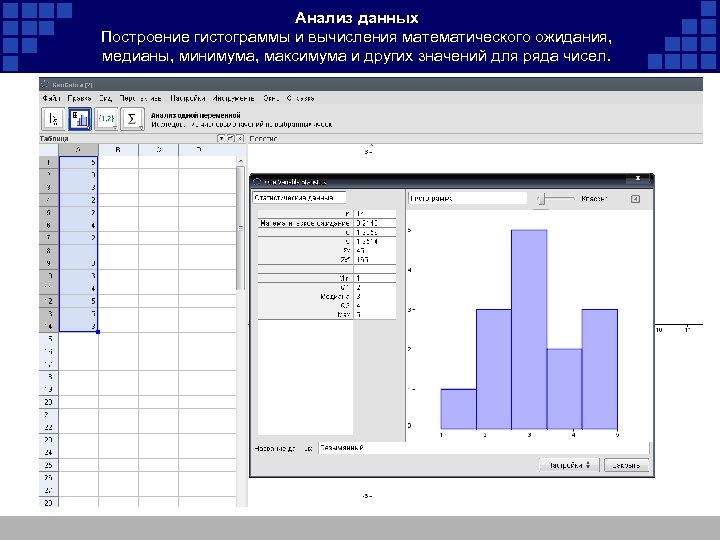Click the spreadsheet vertical scrollbar
Screen dimensions: 720x540
click(240, 228)
